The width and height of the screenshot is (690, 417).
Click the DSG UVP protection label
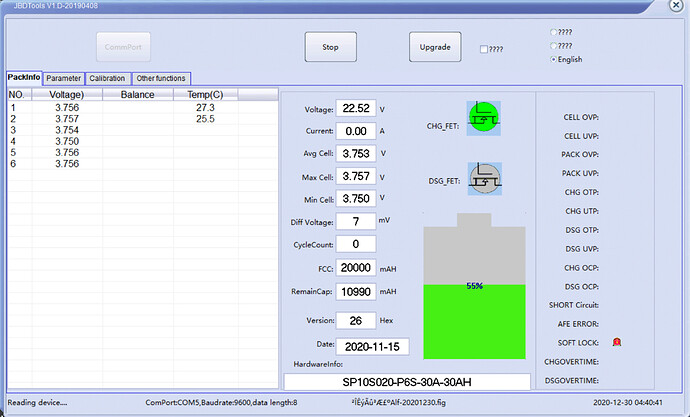582,249
